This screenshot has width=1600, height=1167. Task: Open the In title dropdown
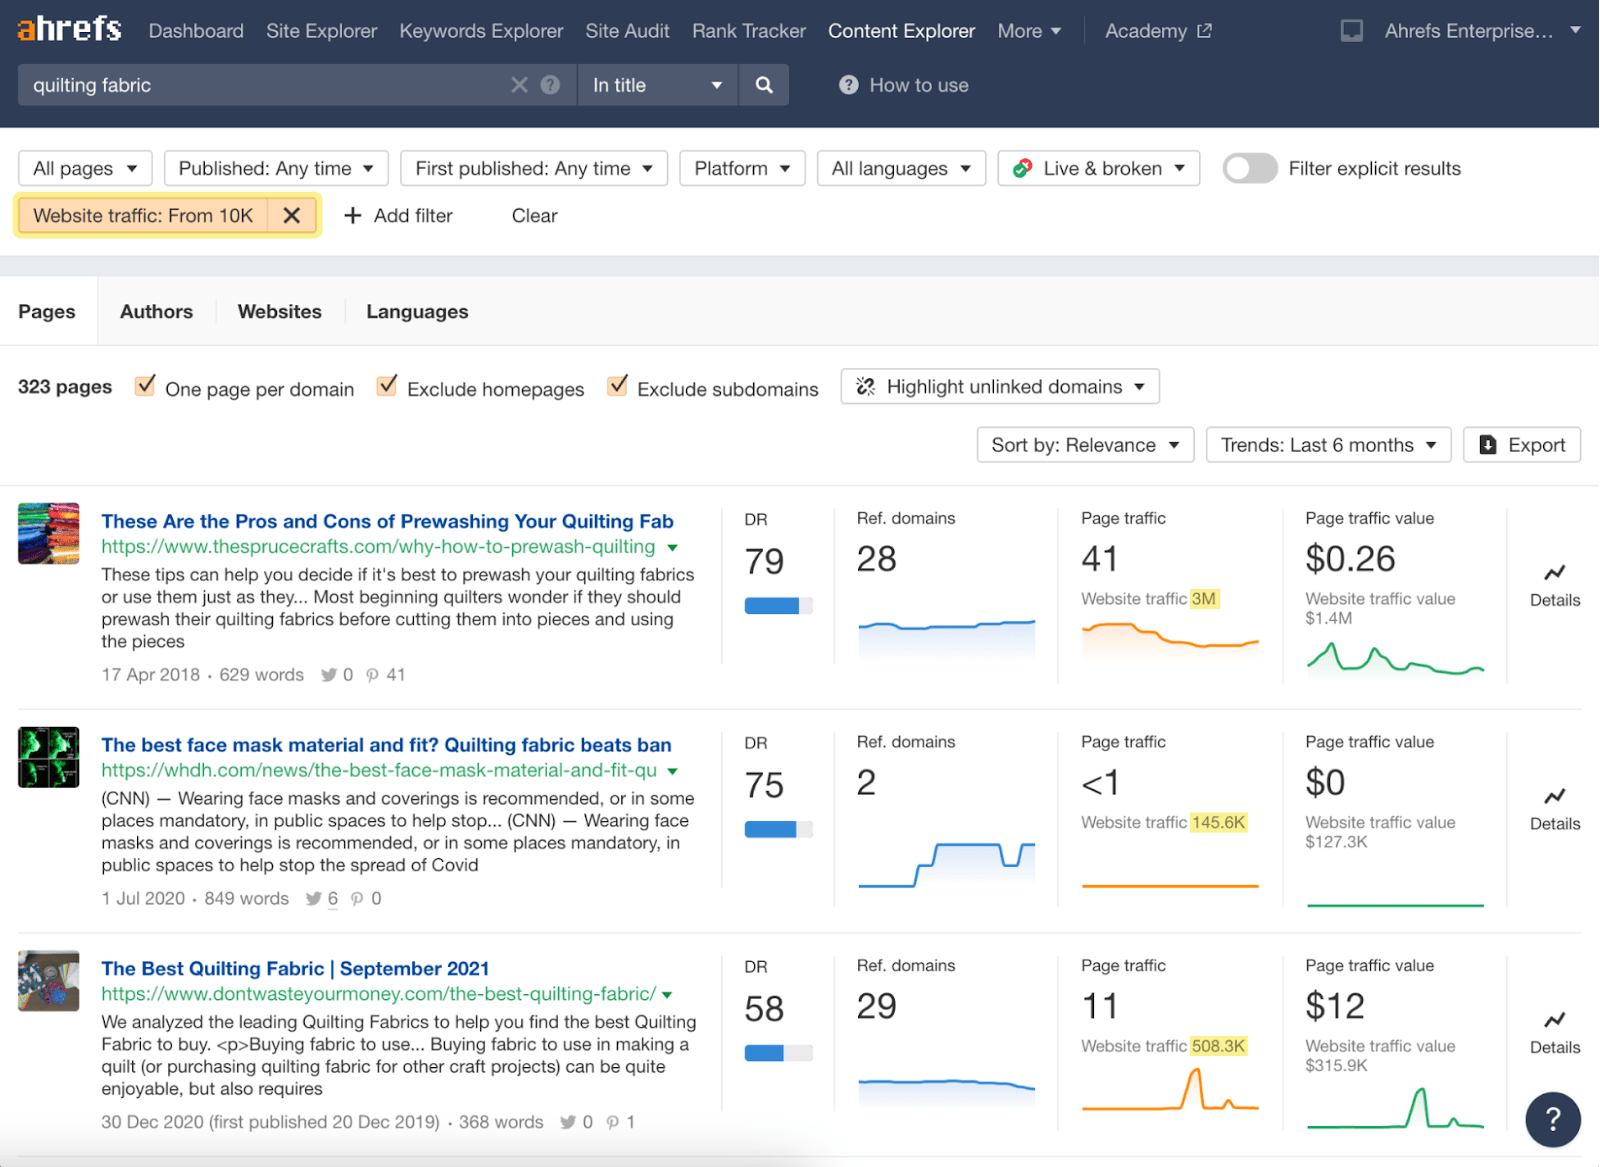[x=656, y=85]
